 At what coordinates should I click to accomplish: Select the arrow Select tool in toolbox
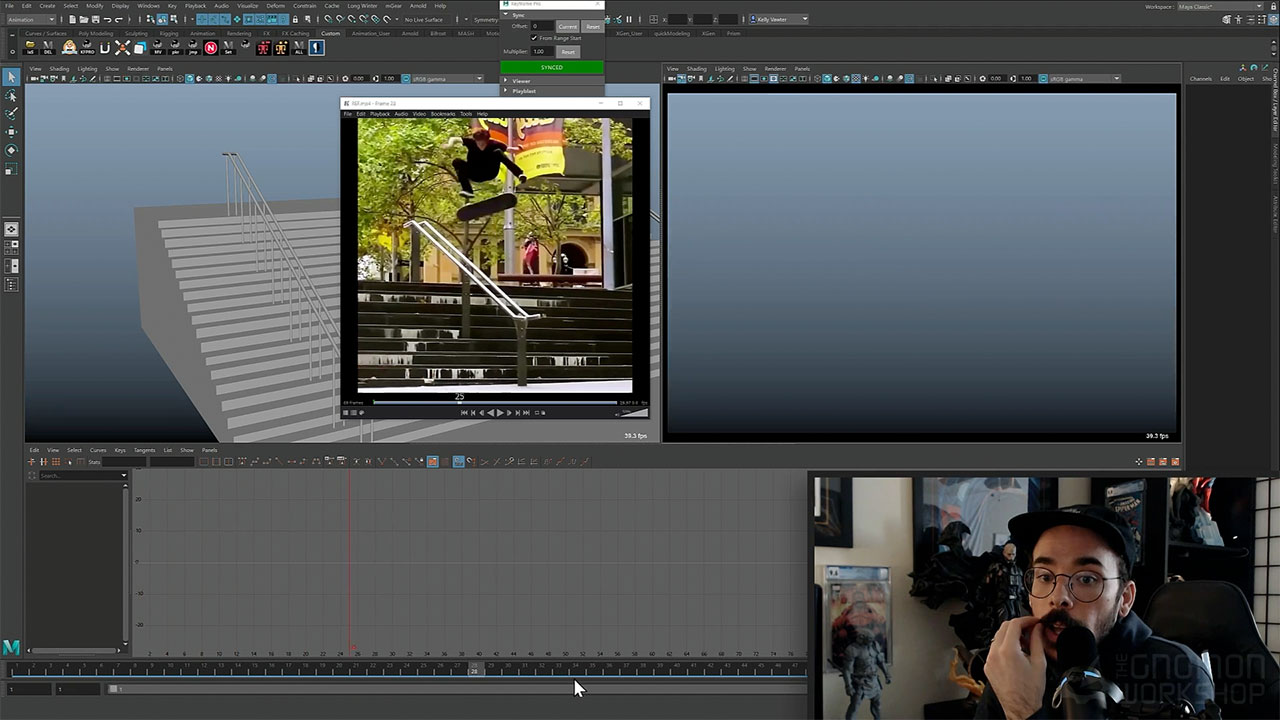[11, 78]
